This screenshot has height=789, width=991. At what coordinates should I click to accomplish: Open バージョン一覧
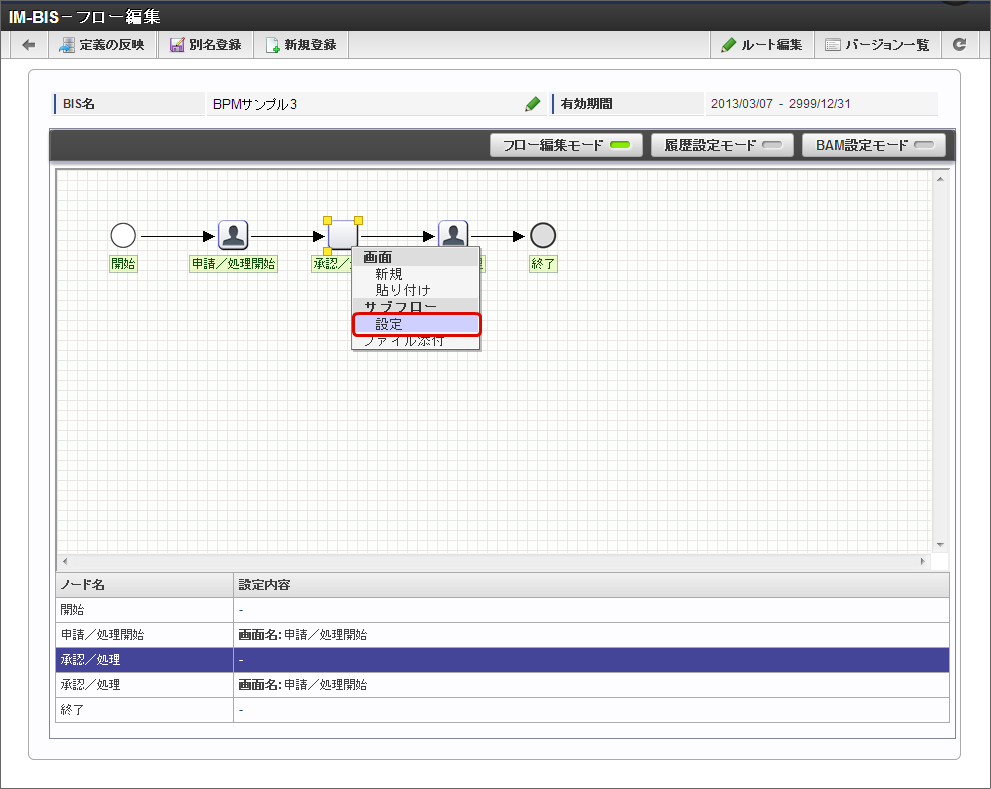(x=877, y=45)
